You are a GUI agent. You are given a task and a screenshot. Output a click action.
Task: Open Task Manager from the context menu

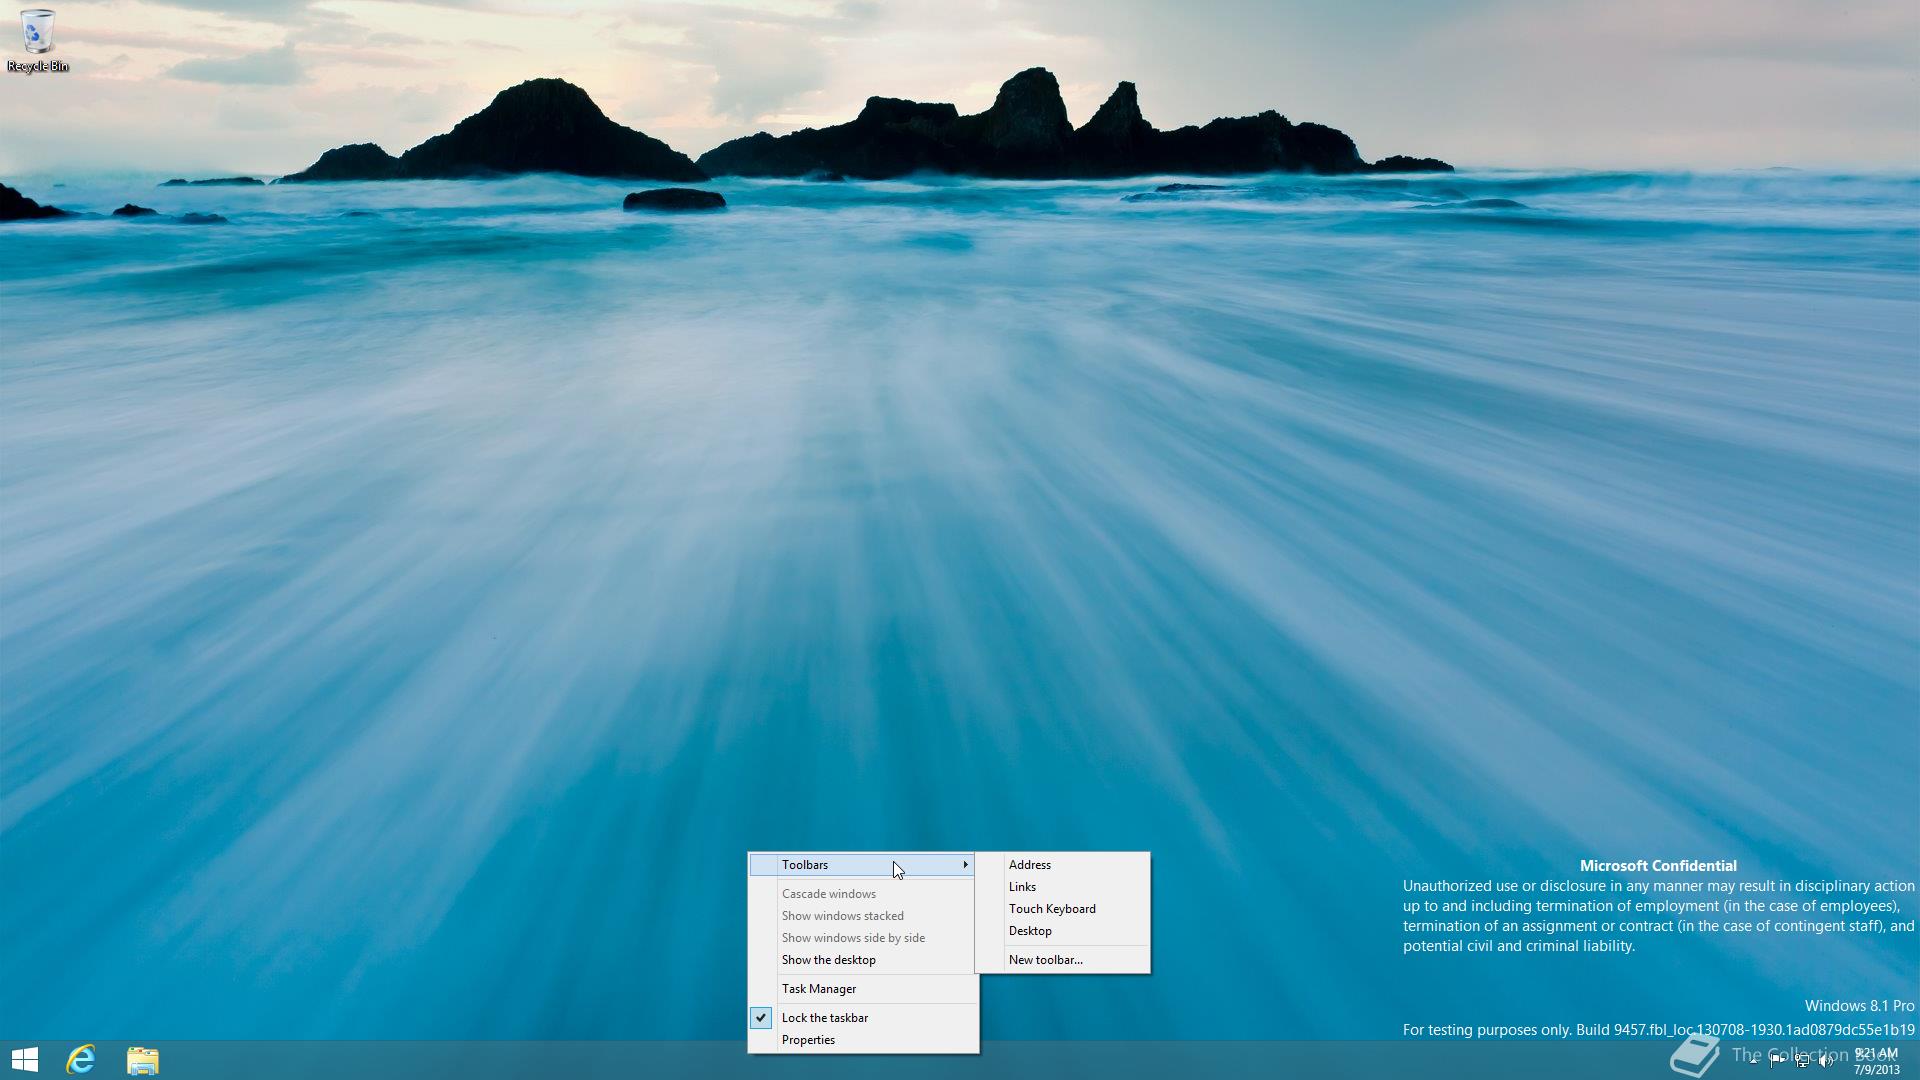(x=862, y=989)
